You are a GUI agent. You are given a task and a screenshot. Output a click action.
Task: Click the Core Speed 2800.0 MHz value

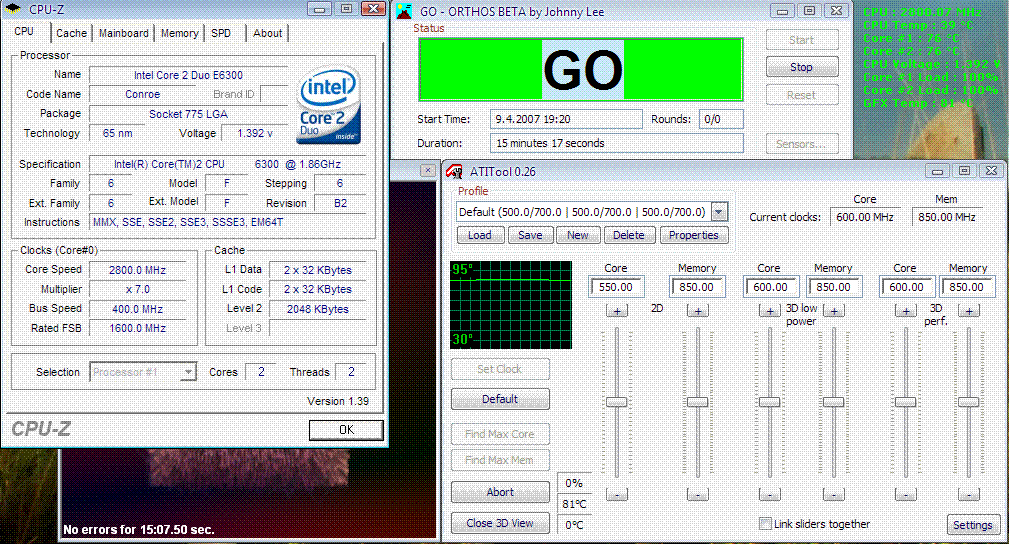point(137,270)
